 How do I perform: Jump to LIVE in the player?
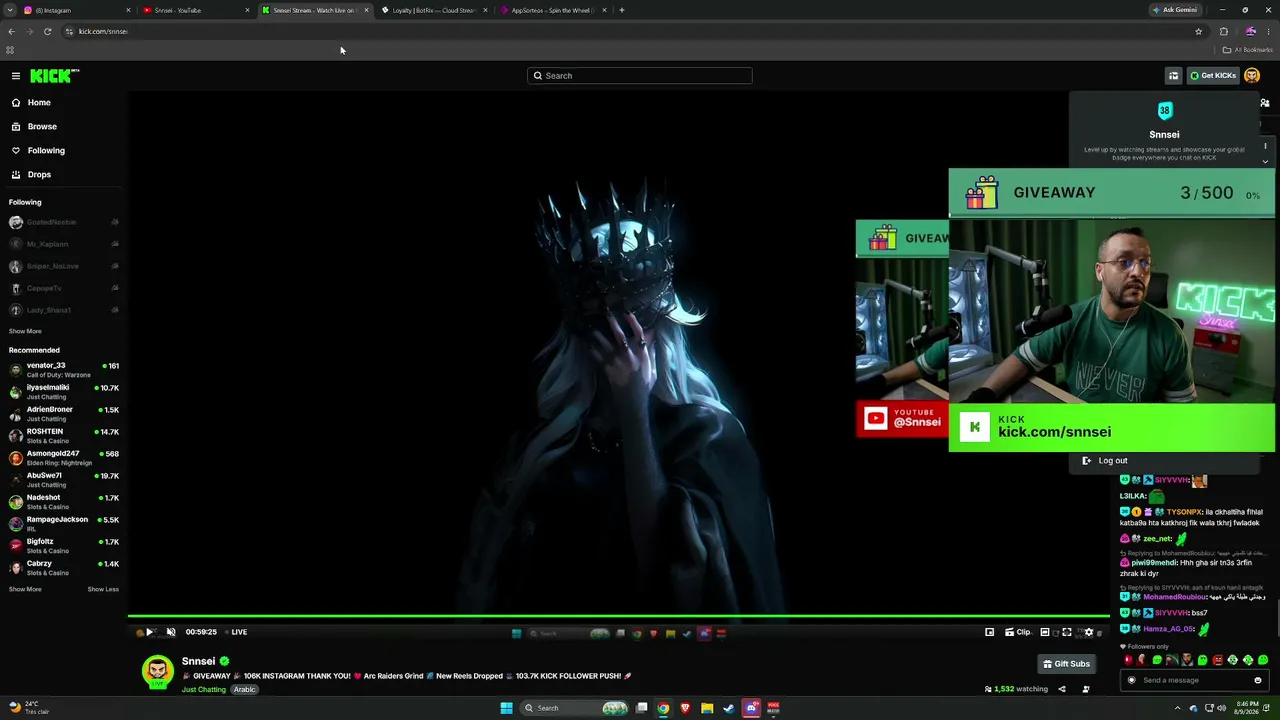click(x=236, y=632)
